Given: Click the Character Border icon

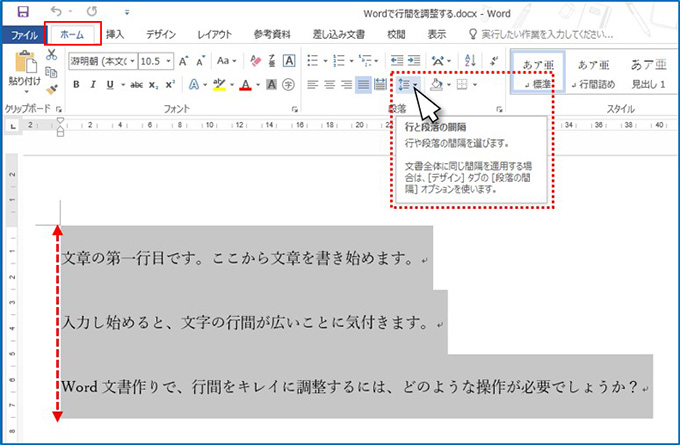Looking at the screenshot, I should (289, 61).
